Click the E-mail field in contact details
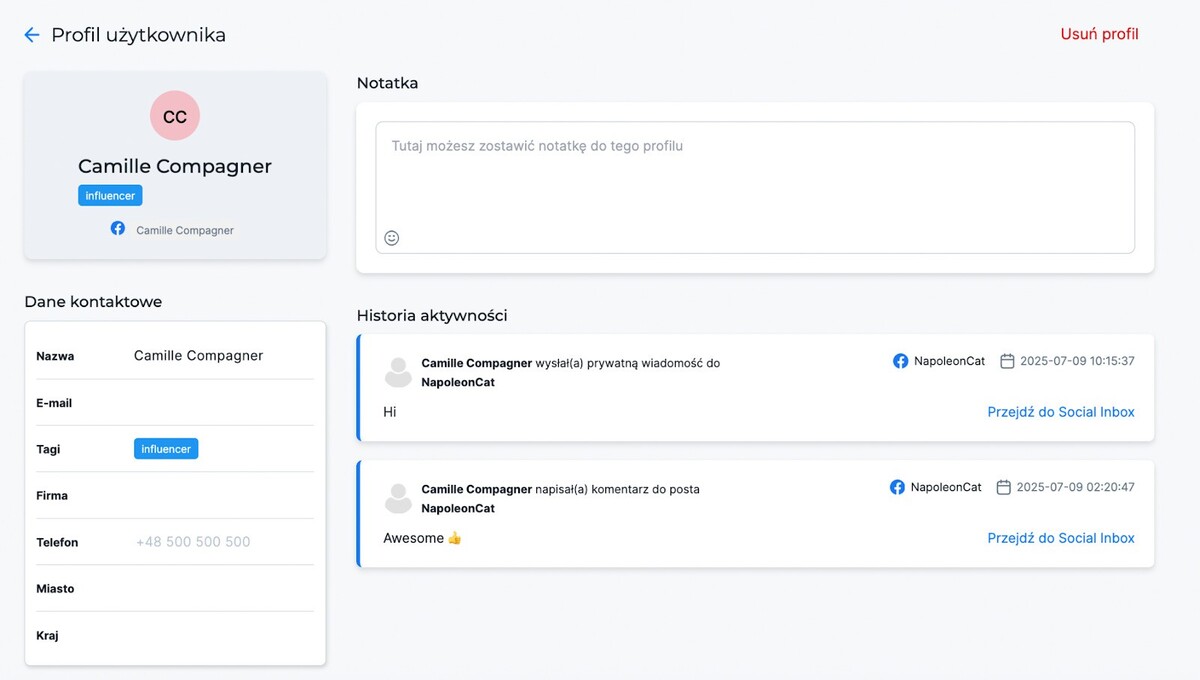 point(222,403)
